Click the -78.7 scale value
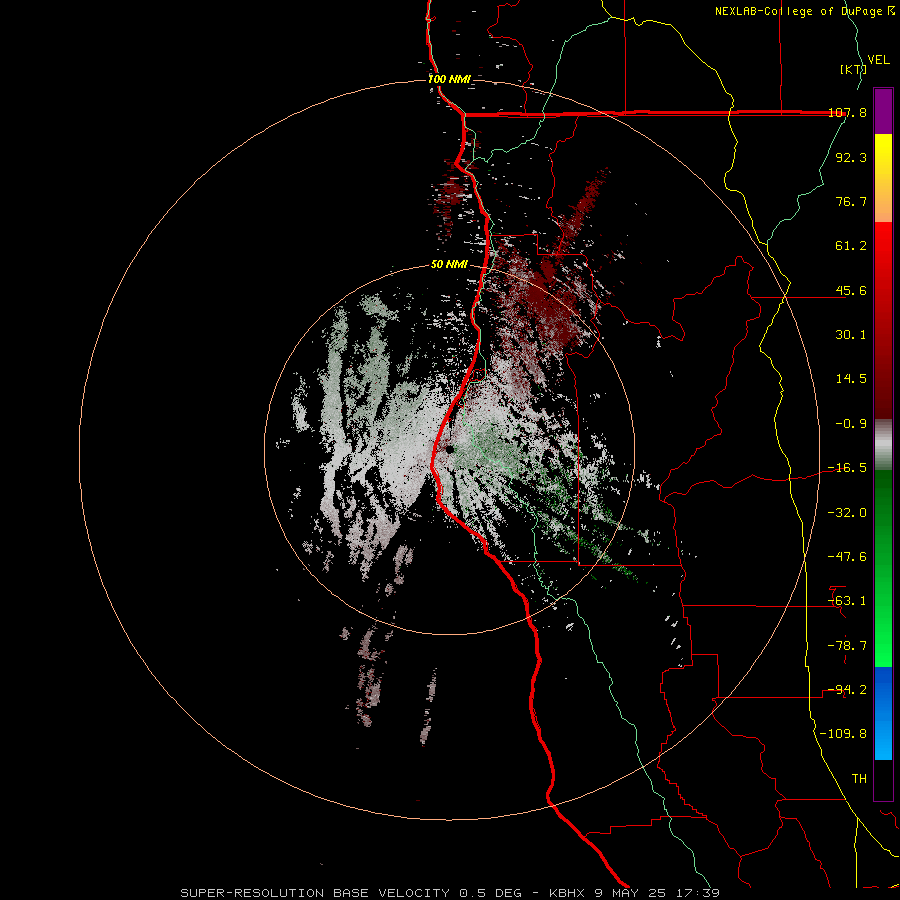900x900 pixels. pyautogui.click(x=848, y=646)
